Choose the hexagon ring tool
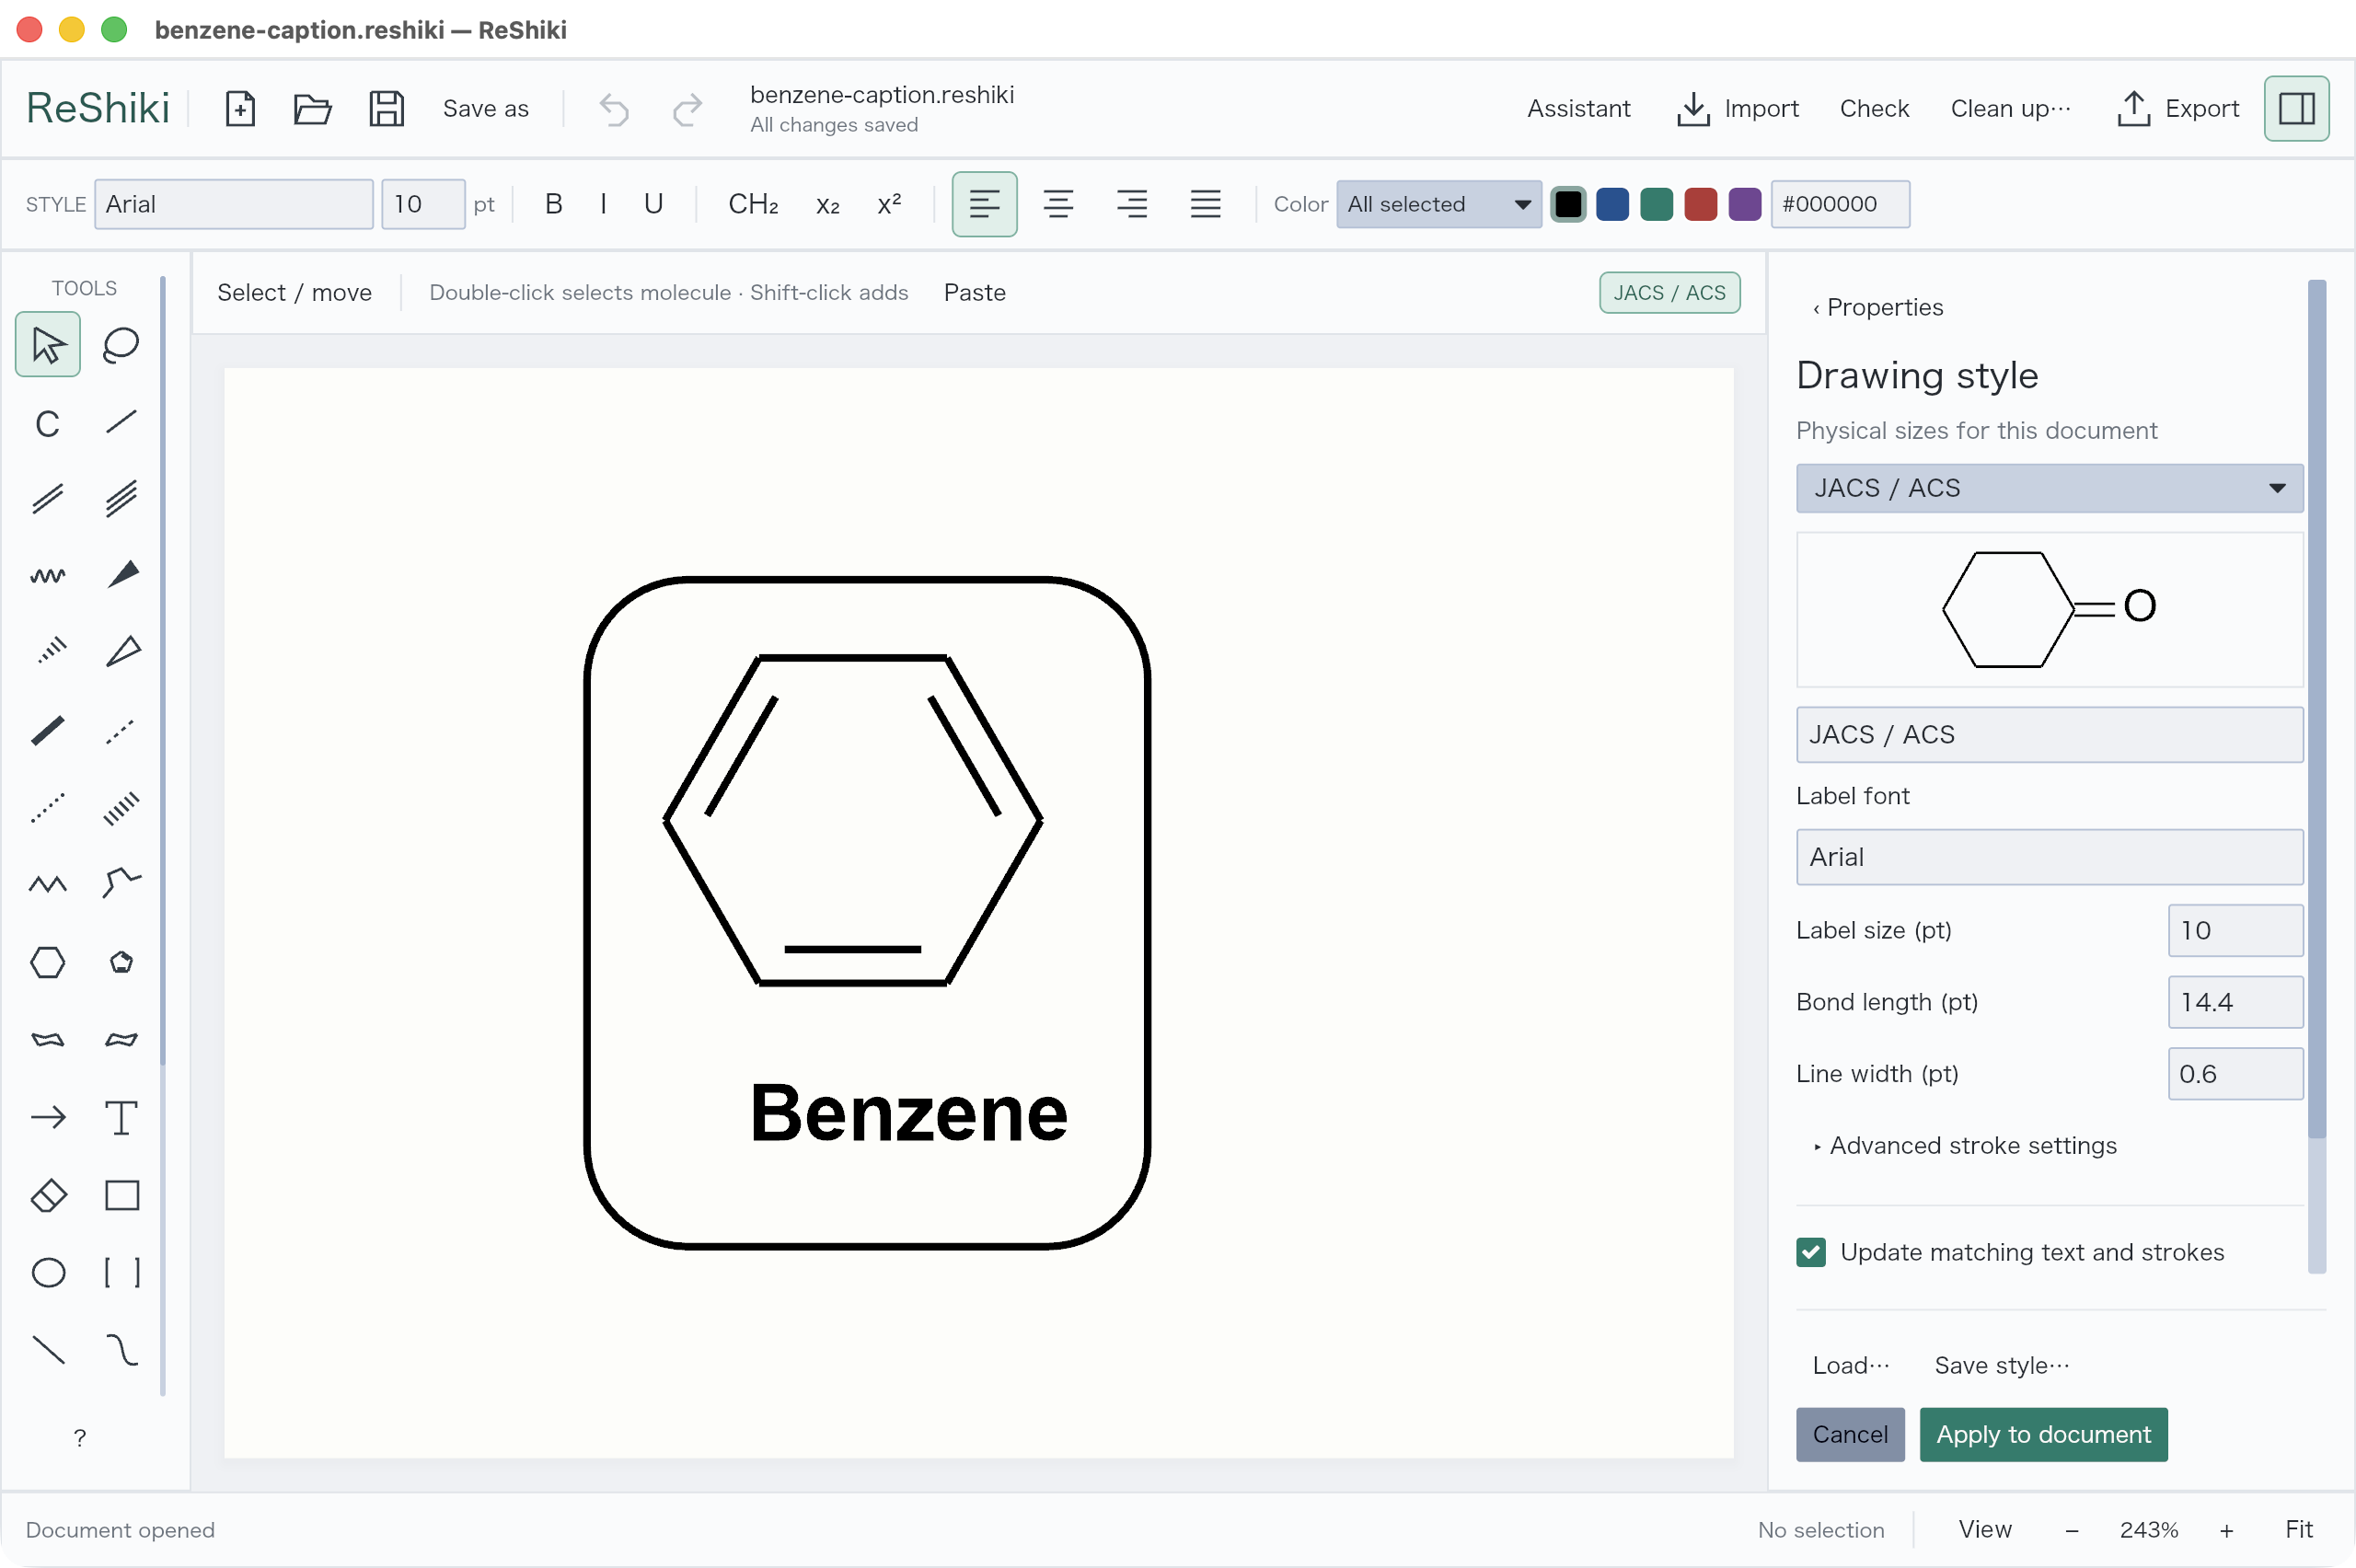2356x1568 pixels. (48, 963)
